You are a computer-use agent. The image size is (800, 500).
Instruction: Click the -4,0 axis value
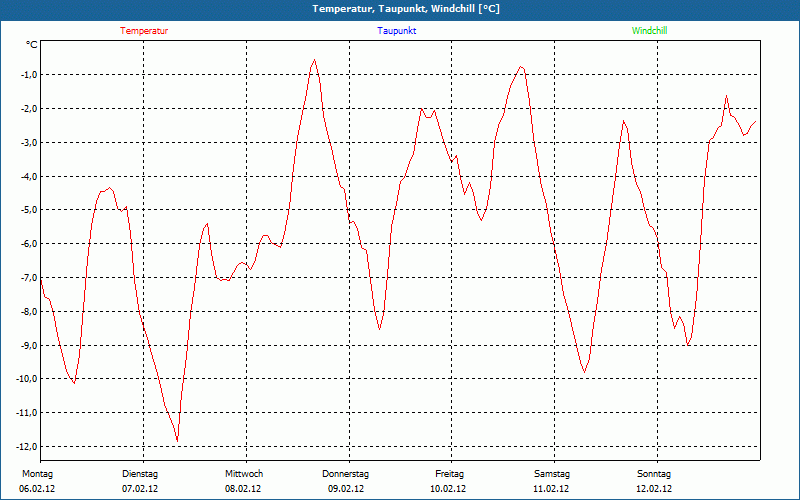pyautogui.click(x=29, y=176)
